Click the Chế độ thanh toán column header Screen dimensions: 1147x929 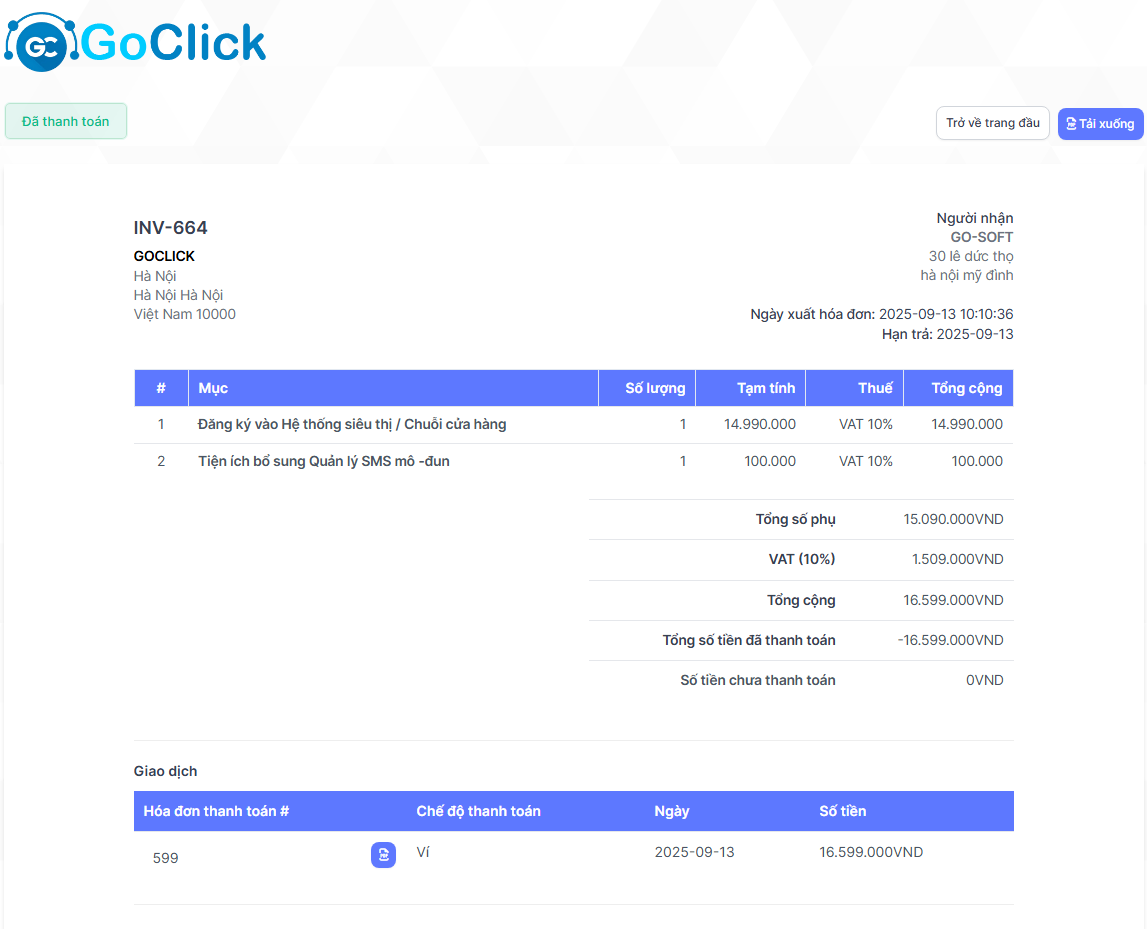(x=478, y=811)
